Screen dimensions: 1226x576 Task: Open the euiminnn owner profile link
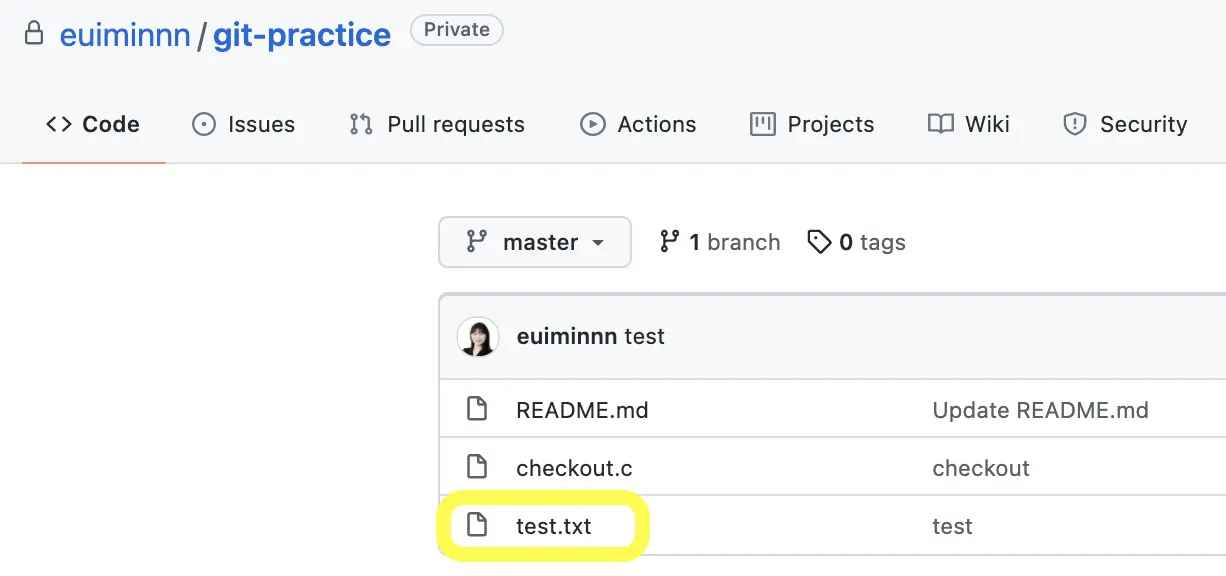(125, 35)
